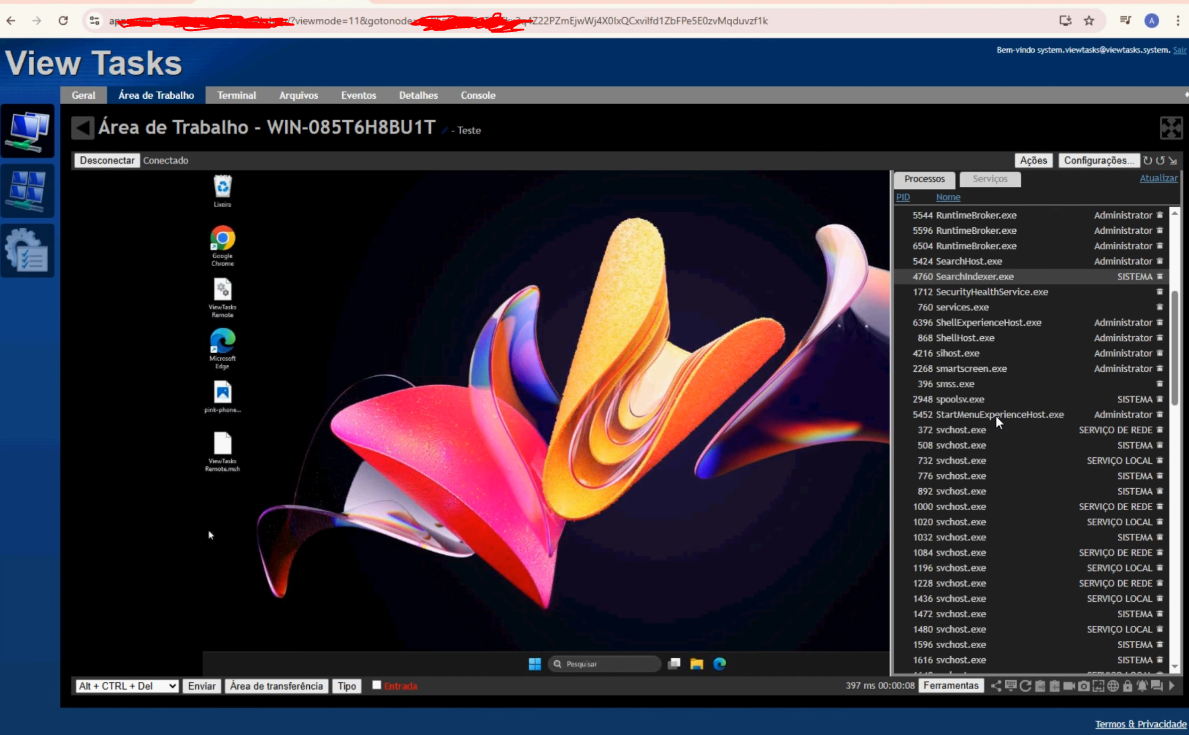This screenshot has width=1189, height=735.
Task: Click the Atualizar link in process panel
Action: (x=1158, y=178)
